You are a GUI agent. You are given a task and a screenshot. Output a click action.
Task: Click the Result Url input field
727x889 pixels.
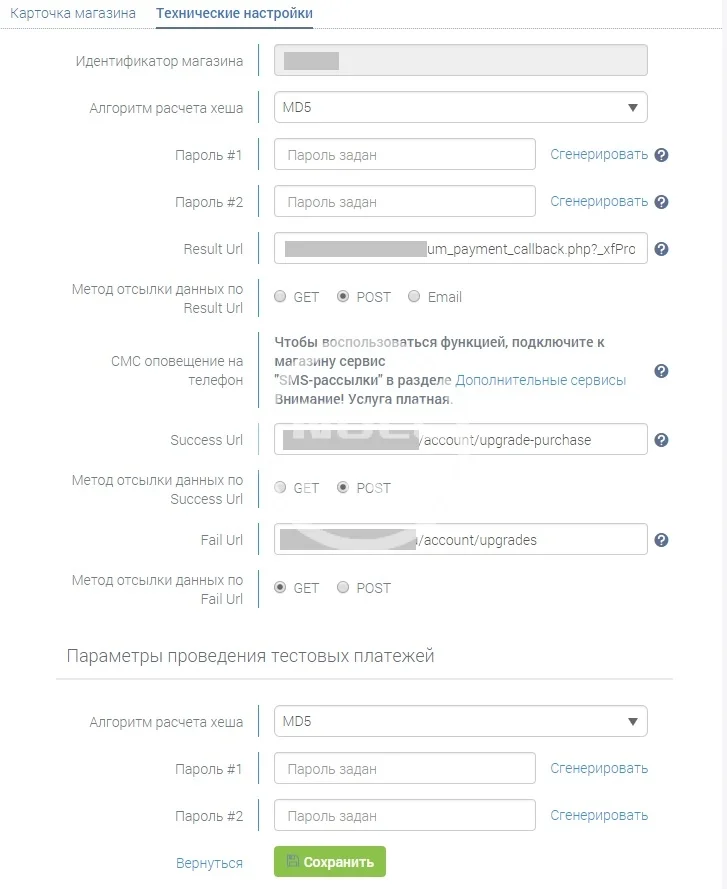pyautogui.click(x=460, y=249)
